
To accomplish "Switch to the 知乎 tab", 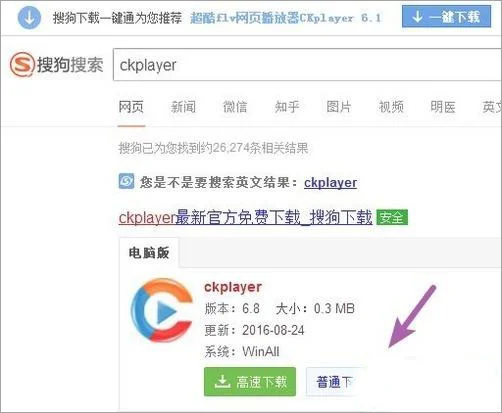I will [287, 107].
